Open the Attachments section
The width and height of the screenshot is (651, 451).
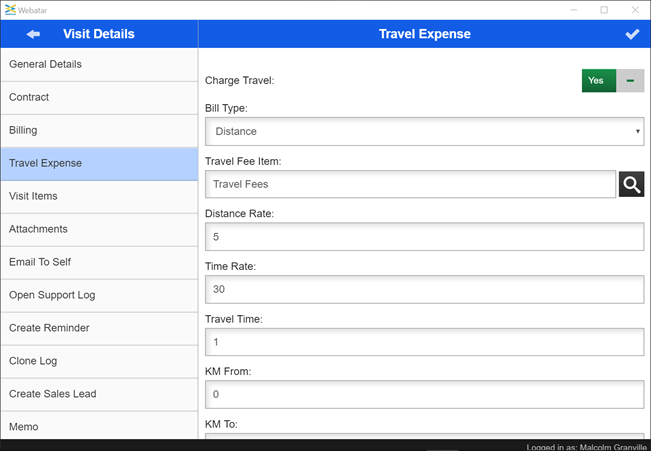(x=99, y=230)
